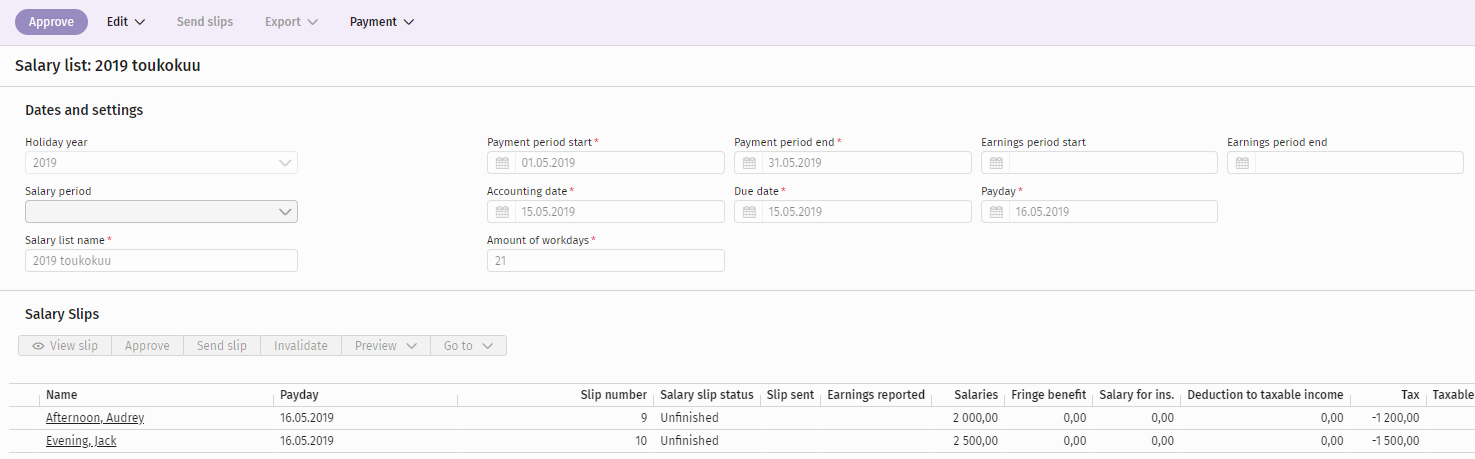Click the Fringe benefit column header

pos(1049,395)
